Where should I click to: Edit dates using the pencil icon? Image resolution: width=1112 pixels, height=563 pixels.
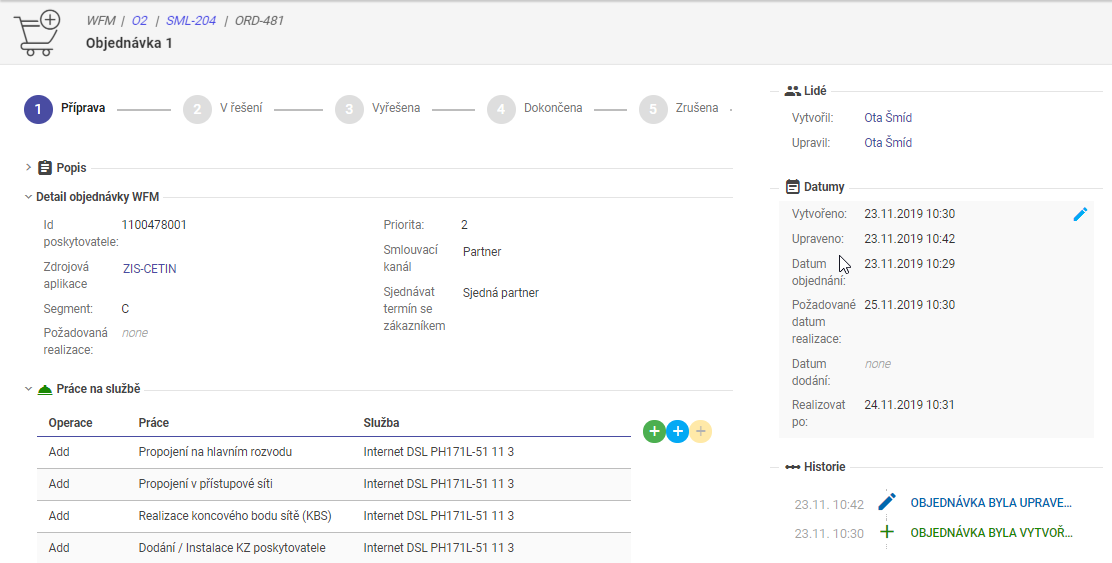click(1080, 214)
